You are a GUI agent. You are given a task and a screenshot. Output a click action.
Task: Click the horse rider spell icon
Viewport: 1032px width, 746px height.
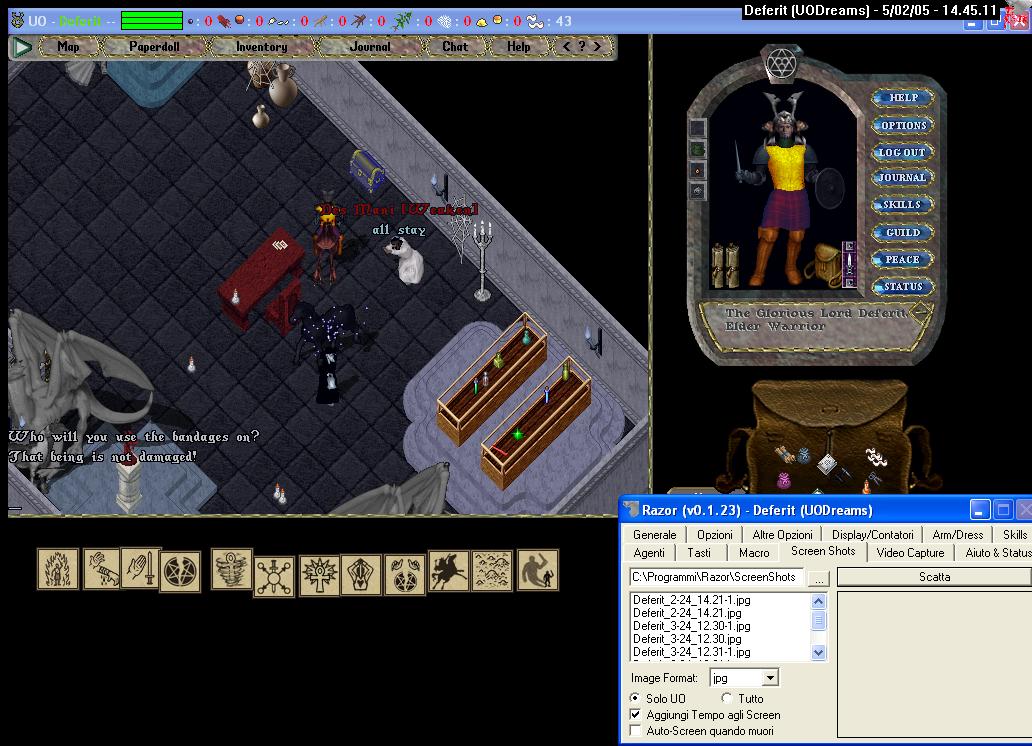point(449,570)
